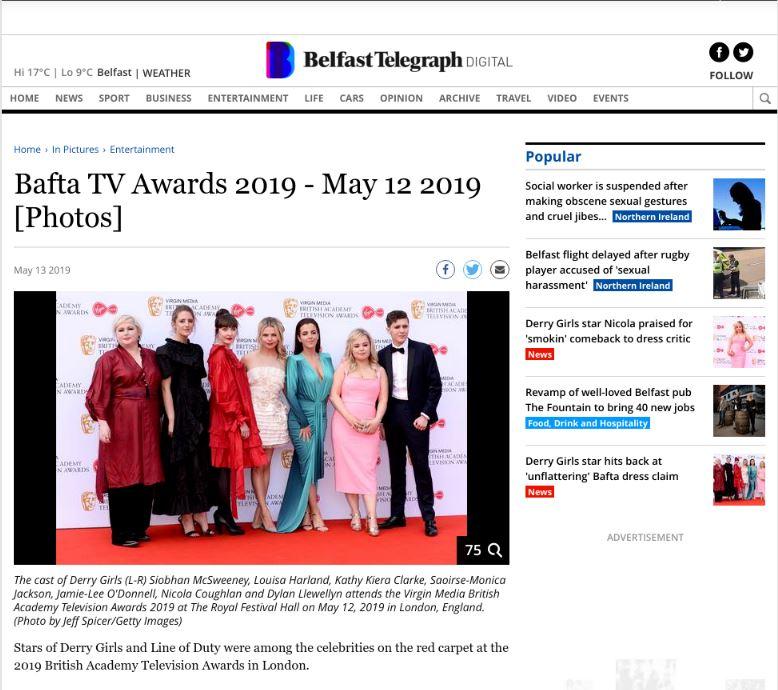Image resolution: width=778 pixels, height=690 pixels.
Task: Share article via Twitter icon
Action: tap(472, 270)
